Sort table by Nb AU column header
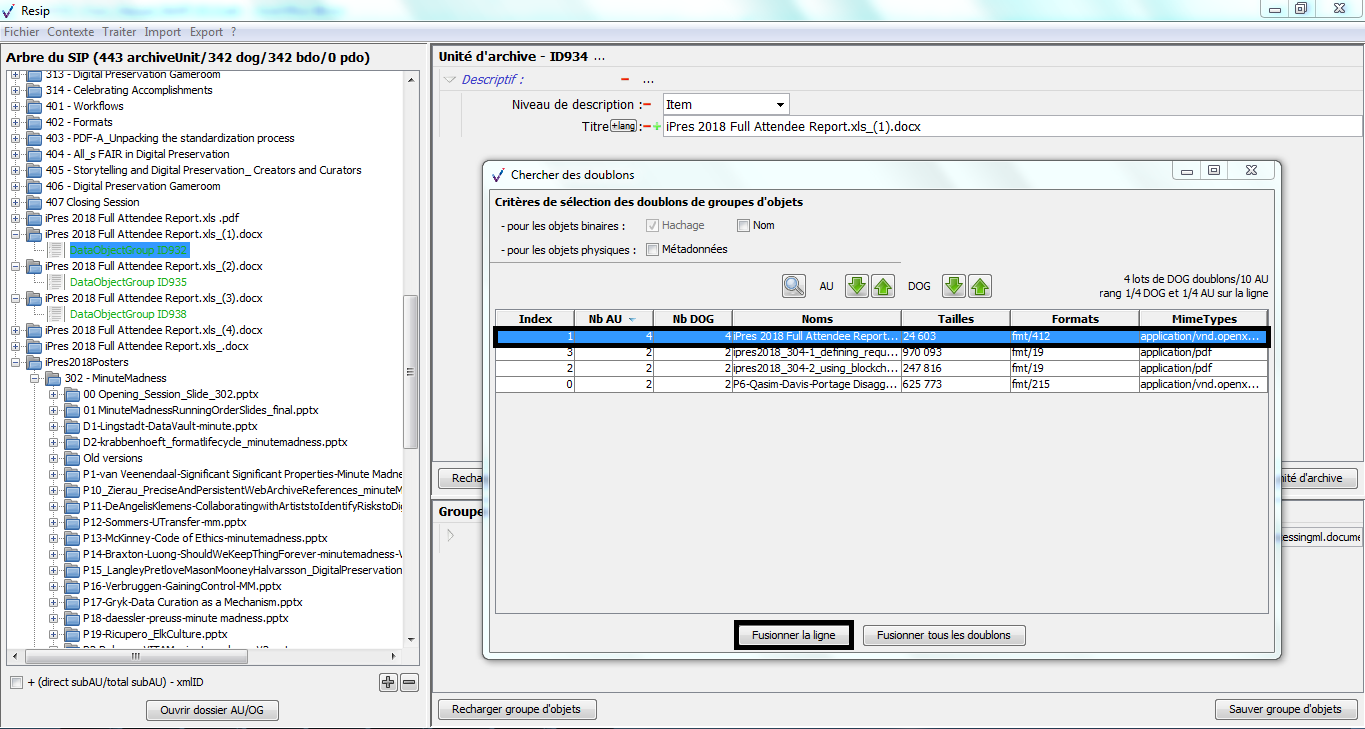The image size is (1365, 729). coord(614,319)
